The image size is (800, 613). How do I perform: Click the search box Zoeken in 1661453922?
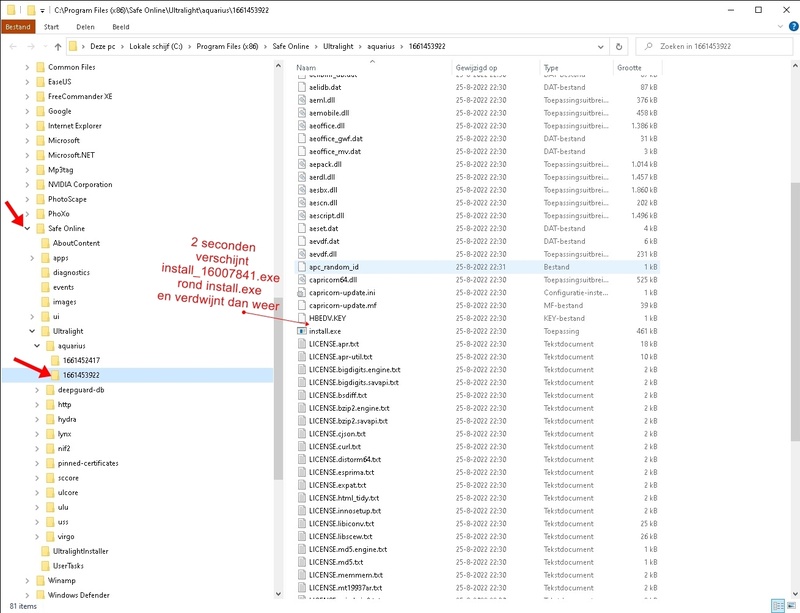point(714,46)
